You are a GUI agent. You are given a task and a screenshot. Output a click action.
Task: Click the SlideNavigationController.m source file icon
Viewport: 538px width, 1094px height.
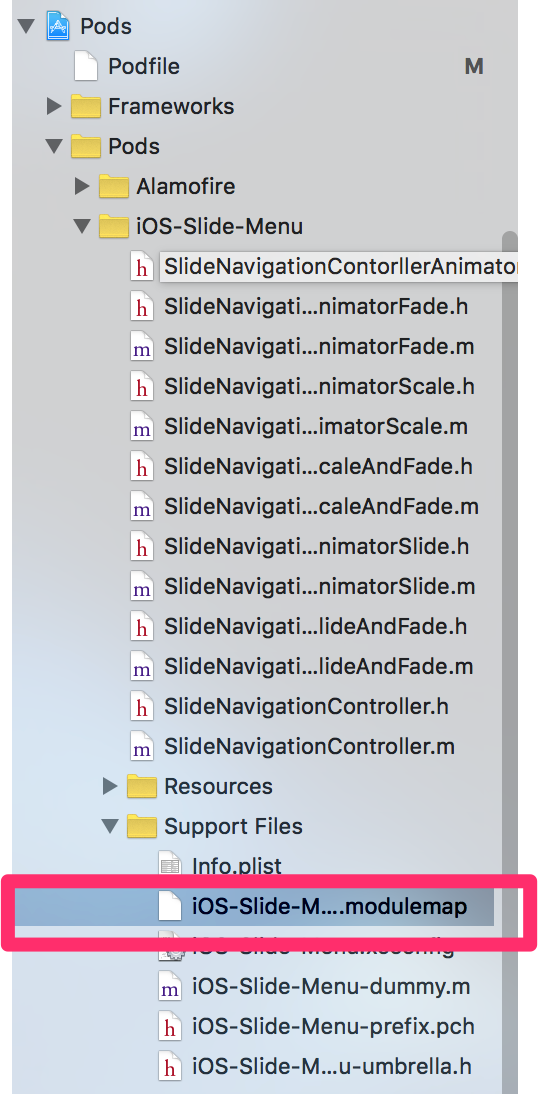[142, 747]
